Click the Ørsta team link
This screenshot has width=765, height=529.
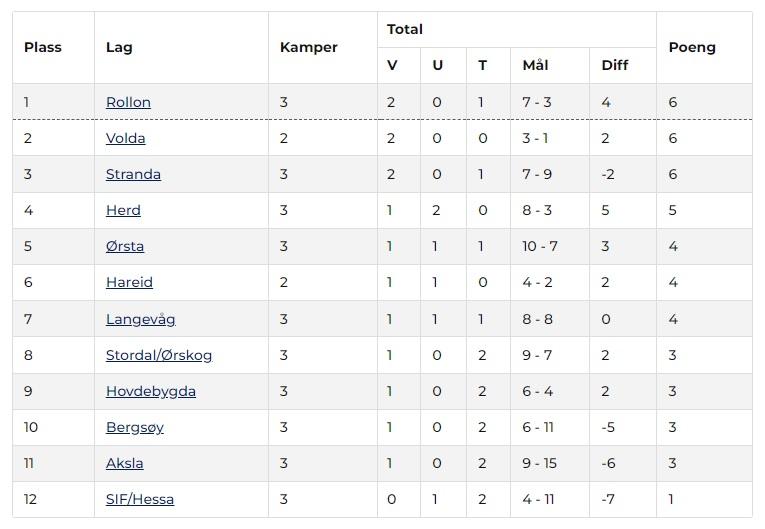click(x=125, y=246)
